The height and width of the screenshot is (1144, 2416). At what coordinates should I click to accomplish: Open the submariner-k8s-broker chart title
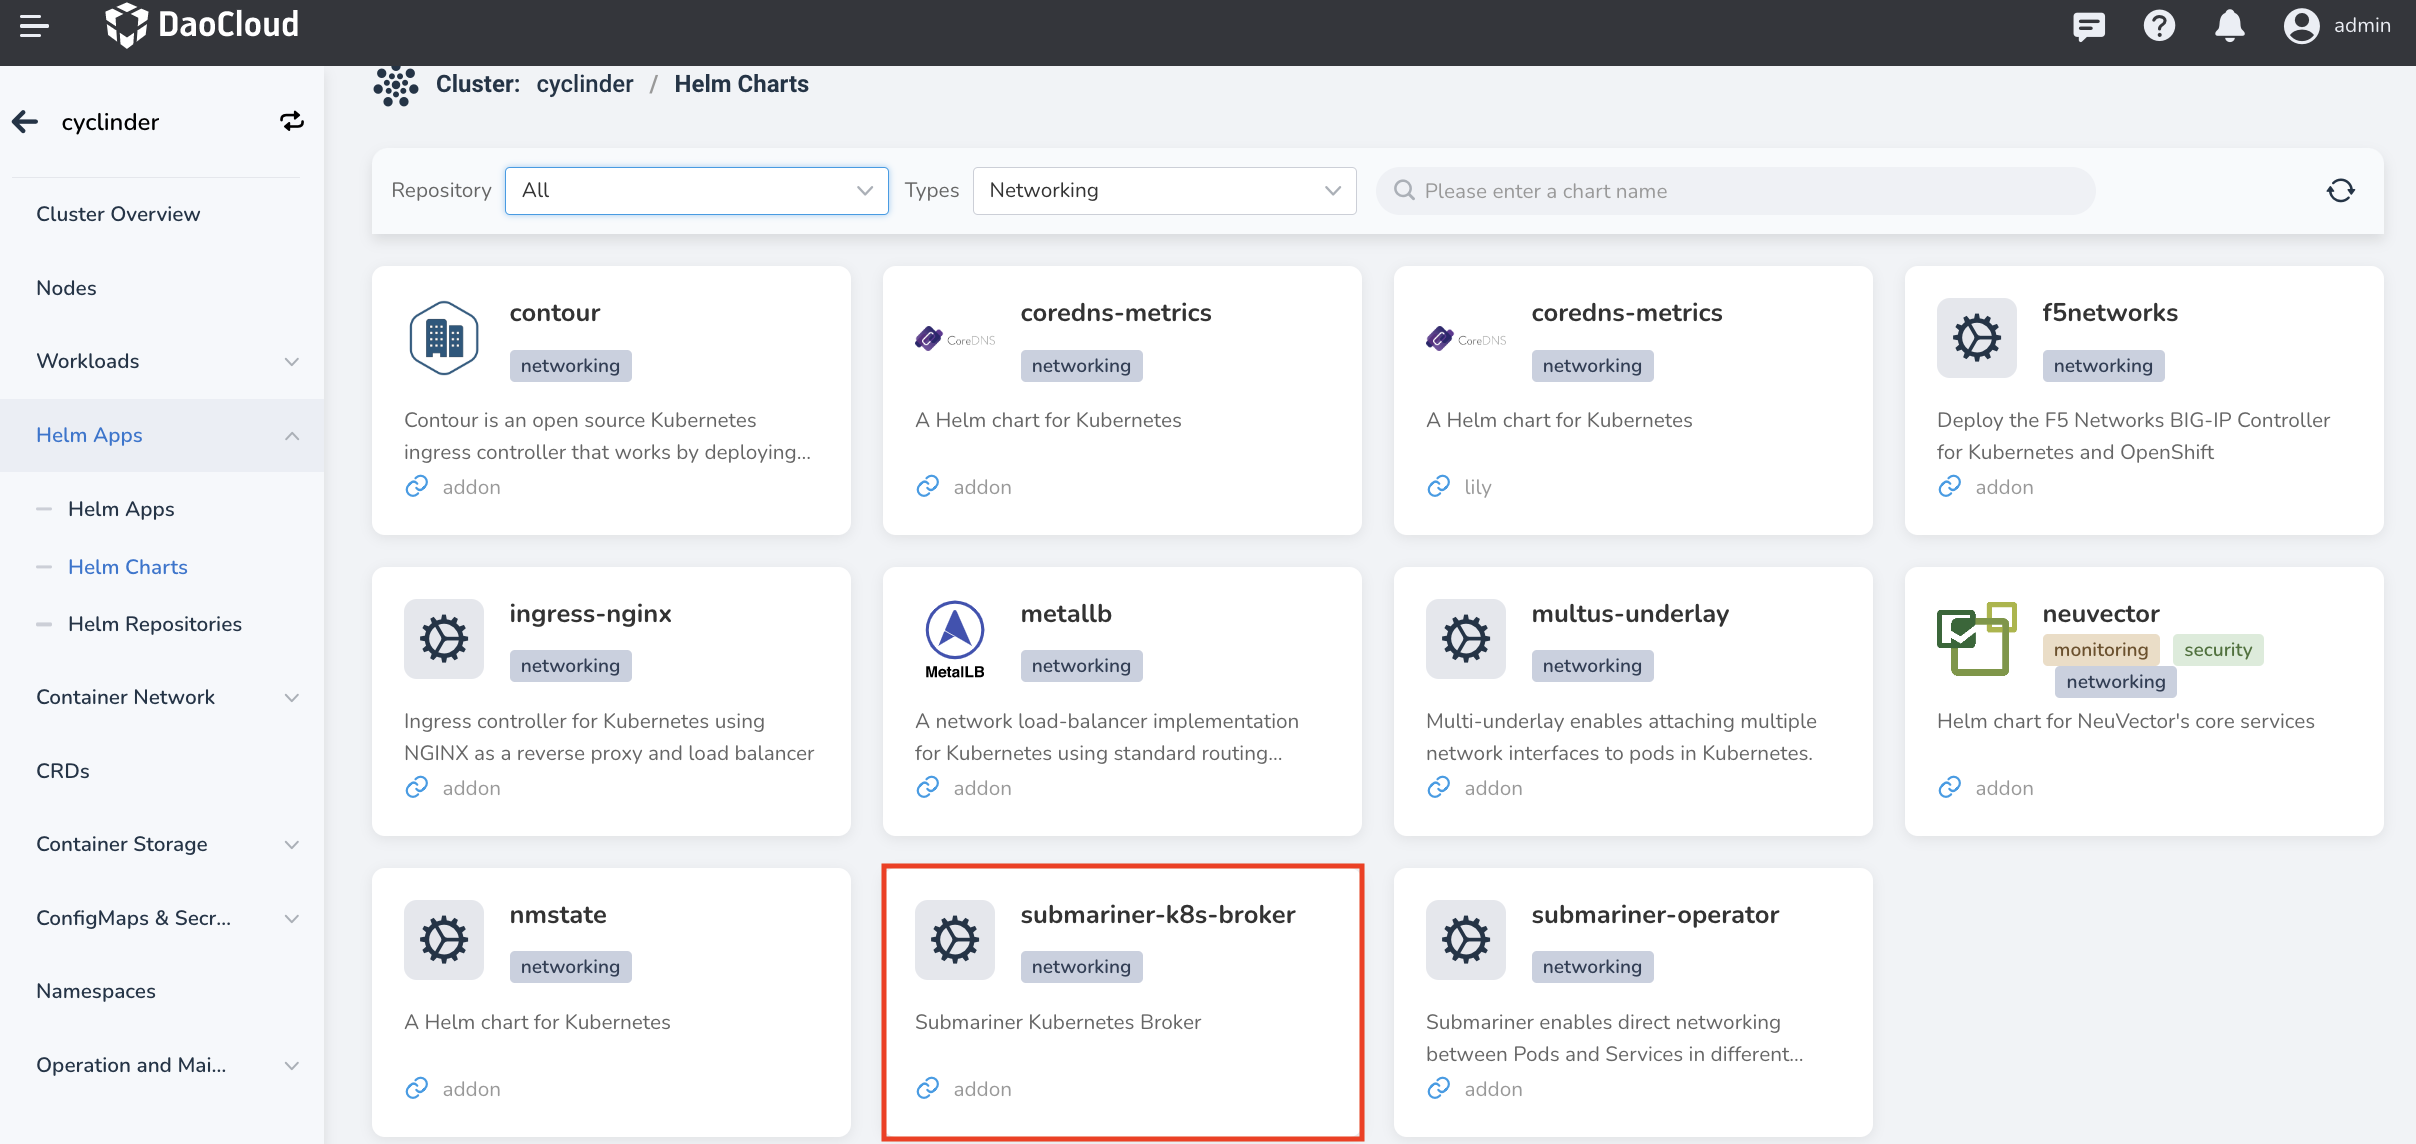tap(1158, 915)
